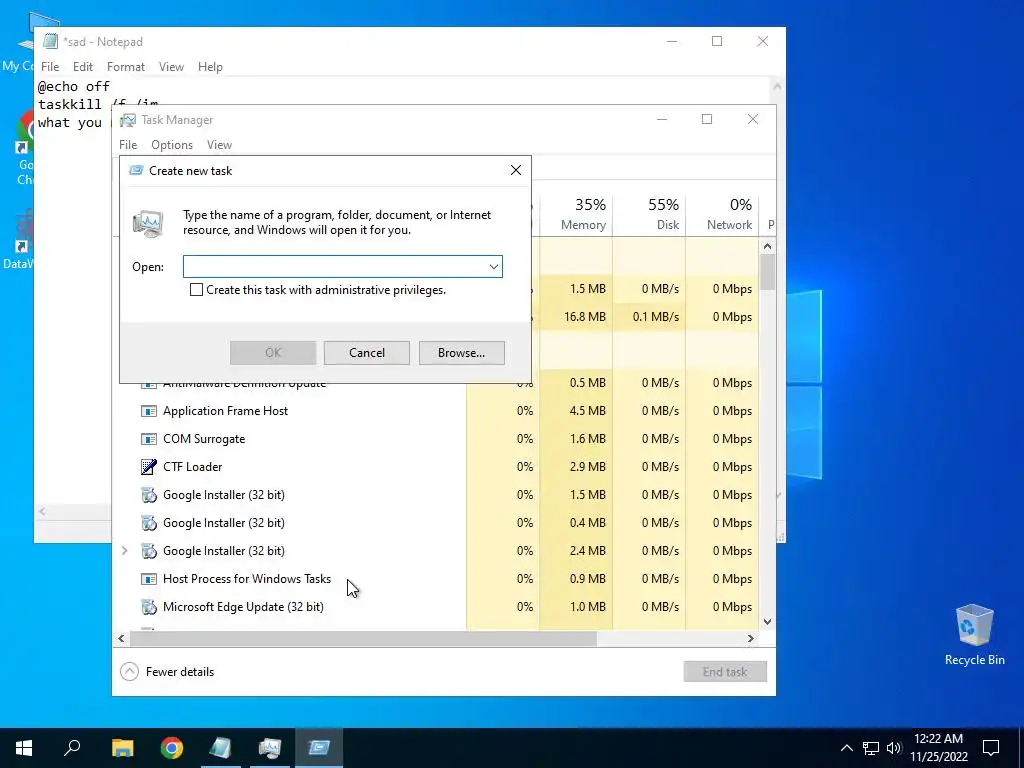
Task: Switch to Notepad via taskbar icon
Action: pos(221,748)
